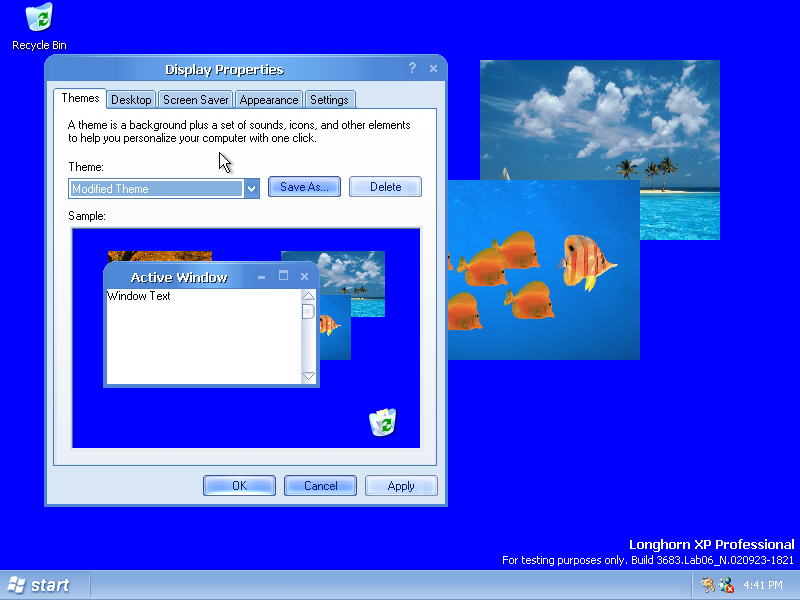Select the Themes tab

[x=80, y=98]
